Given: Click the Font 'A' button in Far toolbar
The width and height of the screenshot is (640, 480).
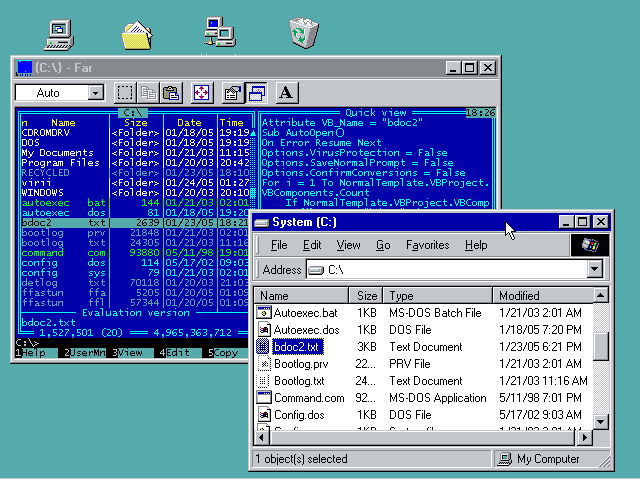Looking at the screenshot, I should click(x=287, y=93).
